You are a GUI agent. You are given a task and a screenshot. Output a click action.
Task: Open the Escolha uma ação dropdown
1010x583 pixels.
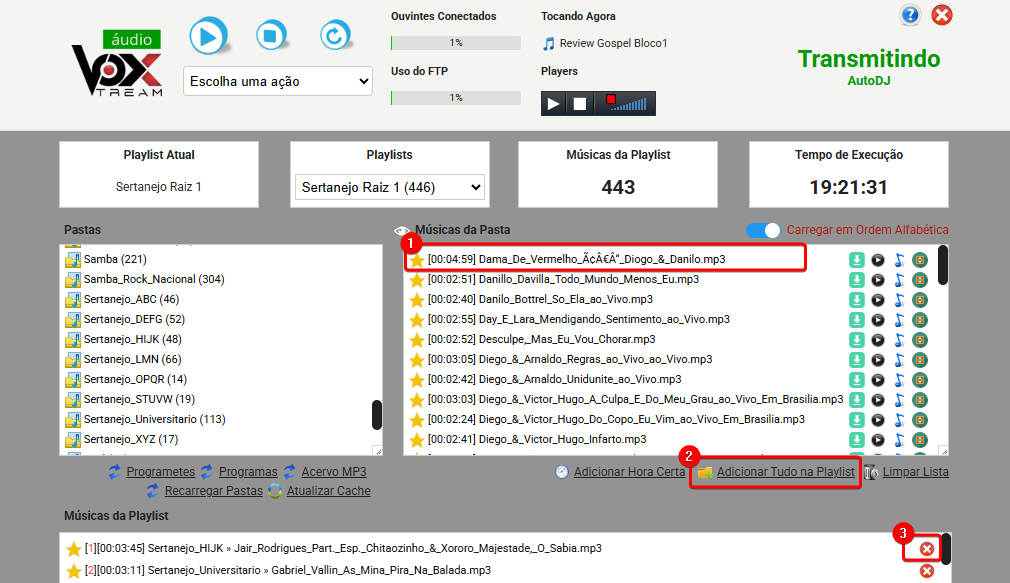point(277,81)
